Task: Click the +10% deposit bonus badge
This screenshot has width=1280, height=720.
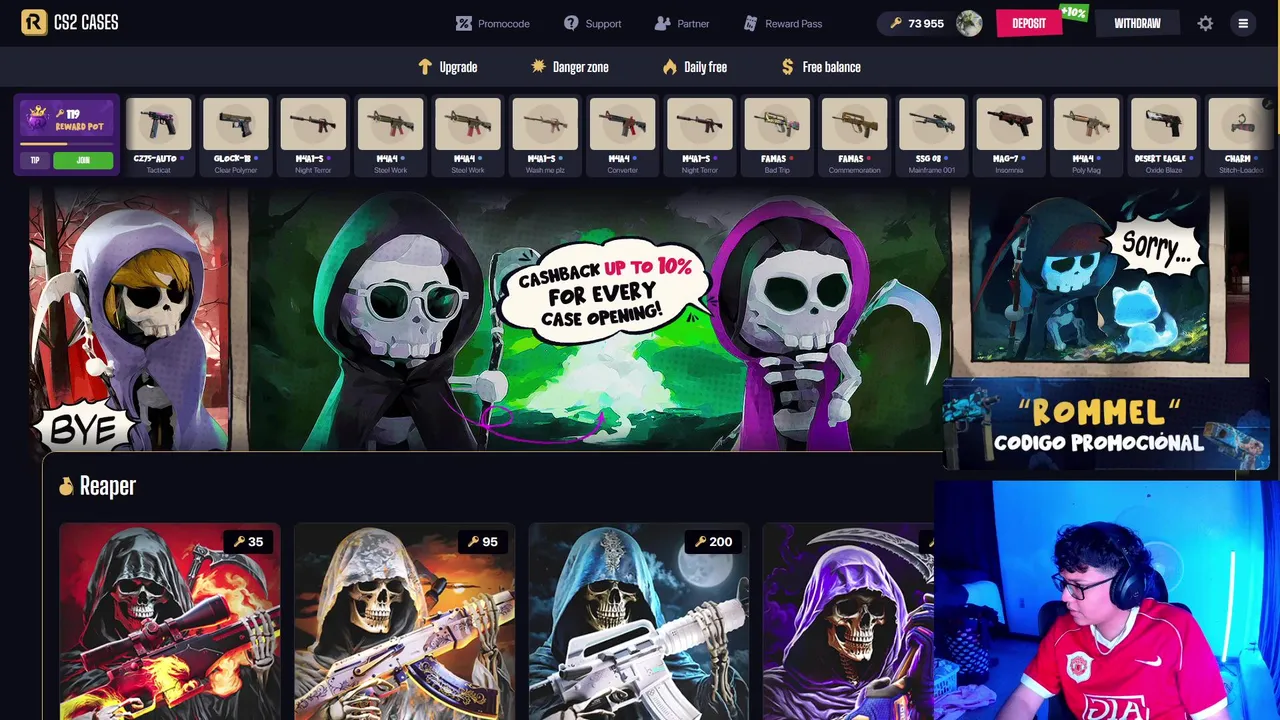Action: (x=1073, y=13)
